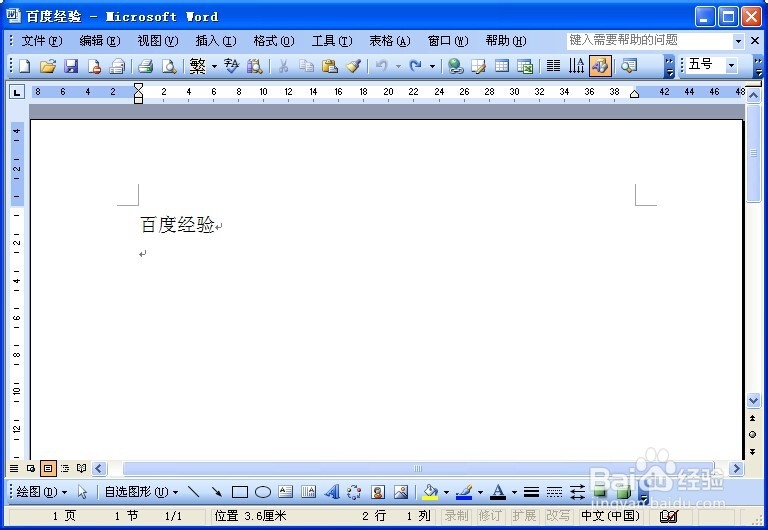This screenshot has height=530, width=768.
Task: Click the E-mail envelope icon
Action: coord(117,66)
